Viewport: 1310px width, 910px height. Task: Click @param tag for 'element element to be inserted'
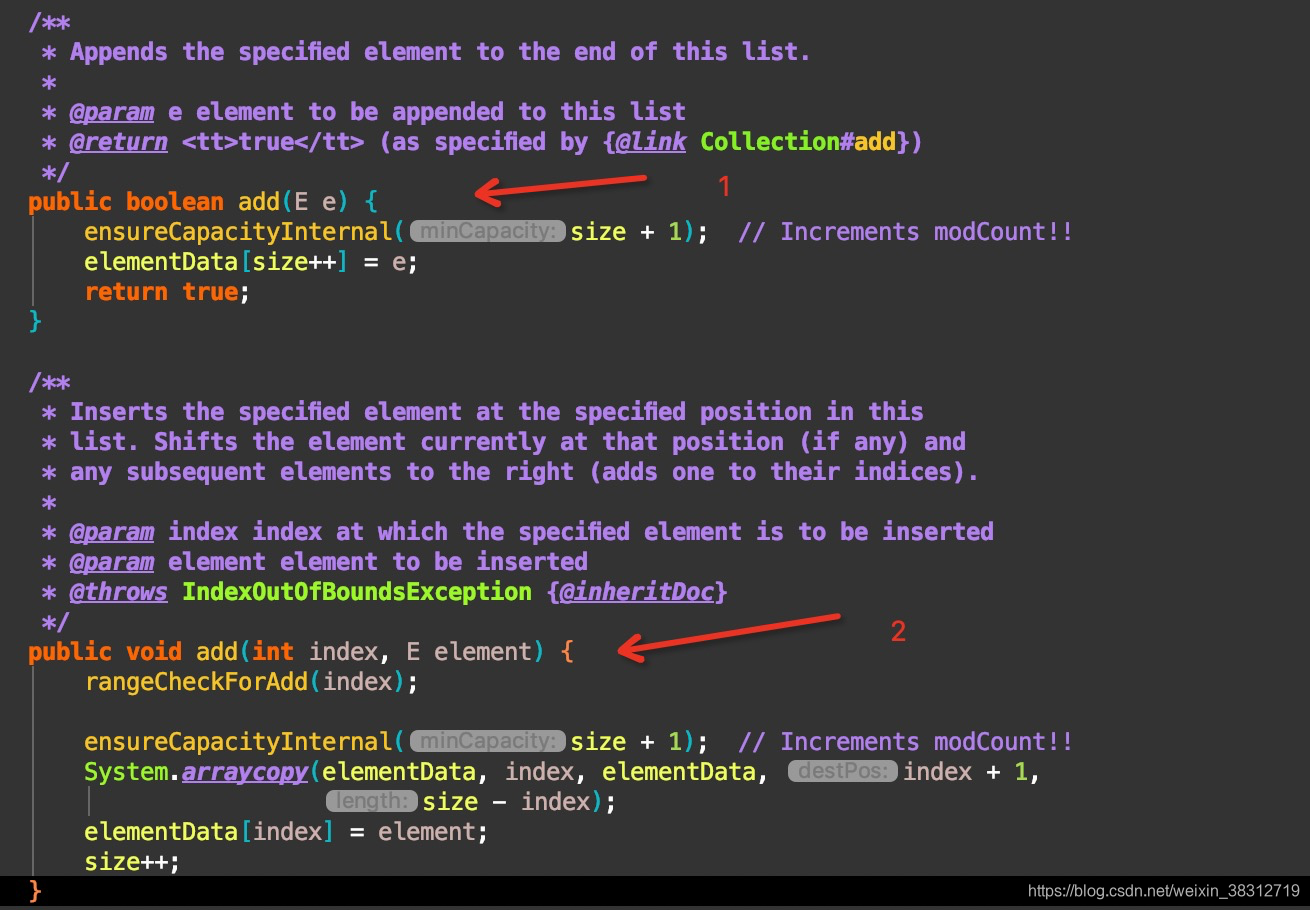(111, 562)
